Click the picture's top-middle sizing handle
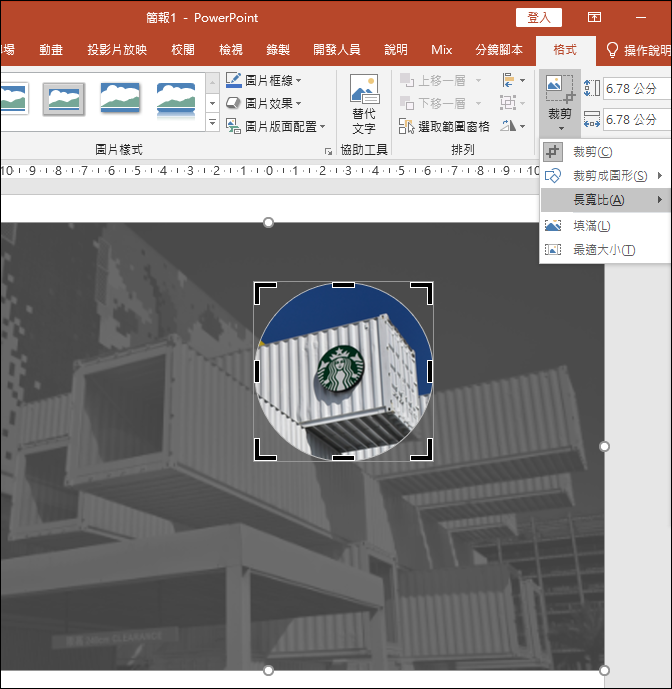This screenshot has height=689, width=672. pyautogui.click(x=268, y=222)
